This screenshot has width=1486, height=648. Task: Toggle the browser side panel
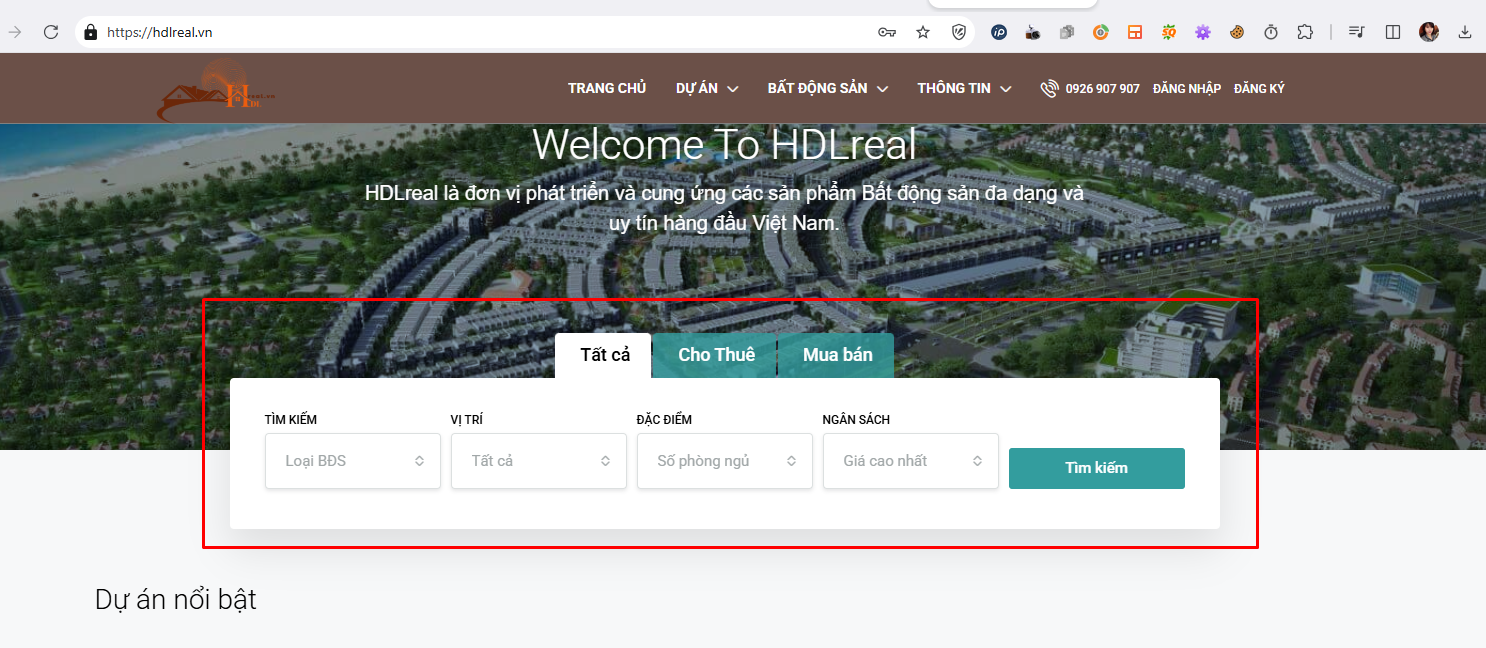(1393, 32)
